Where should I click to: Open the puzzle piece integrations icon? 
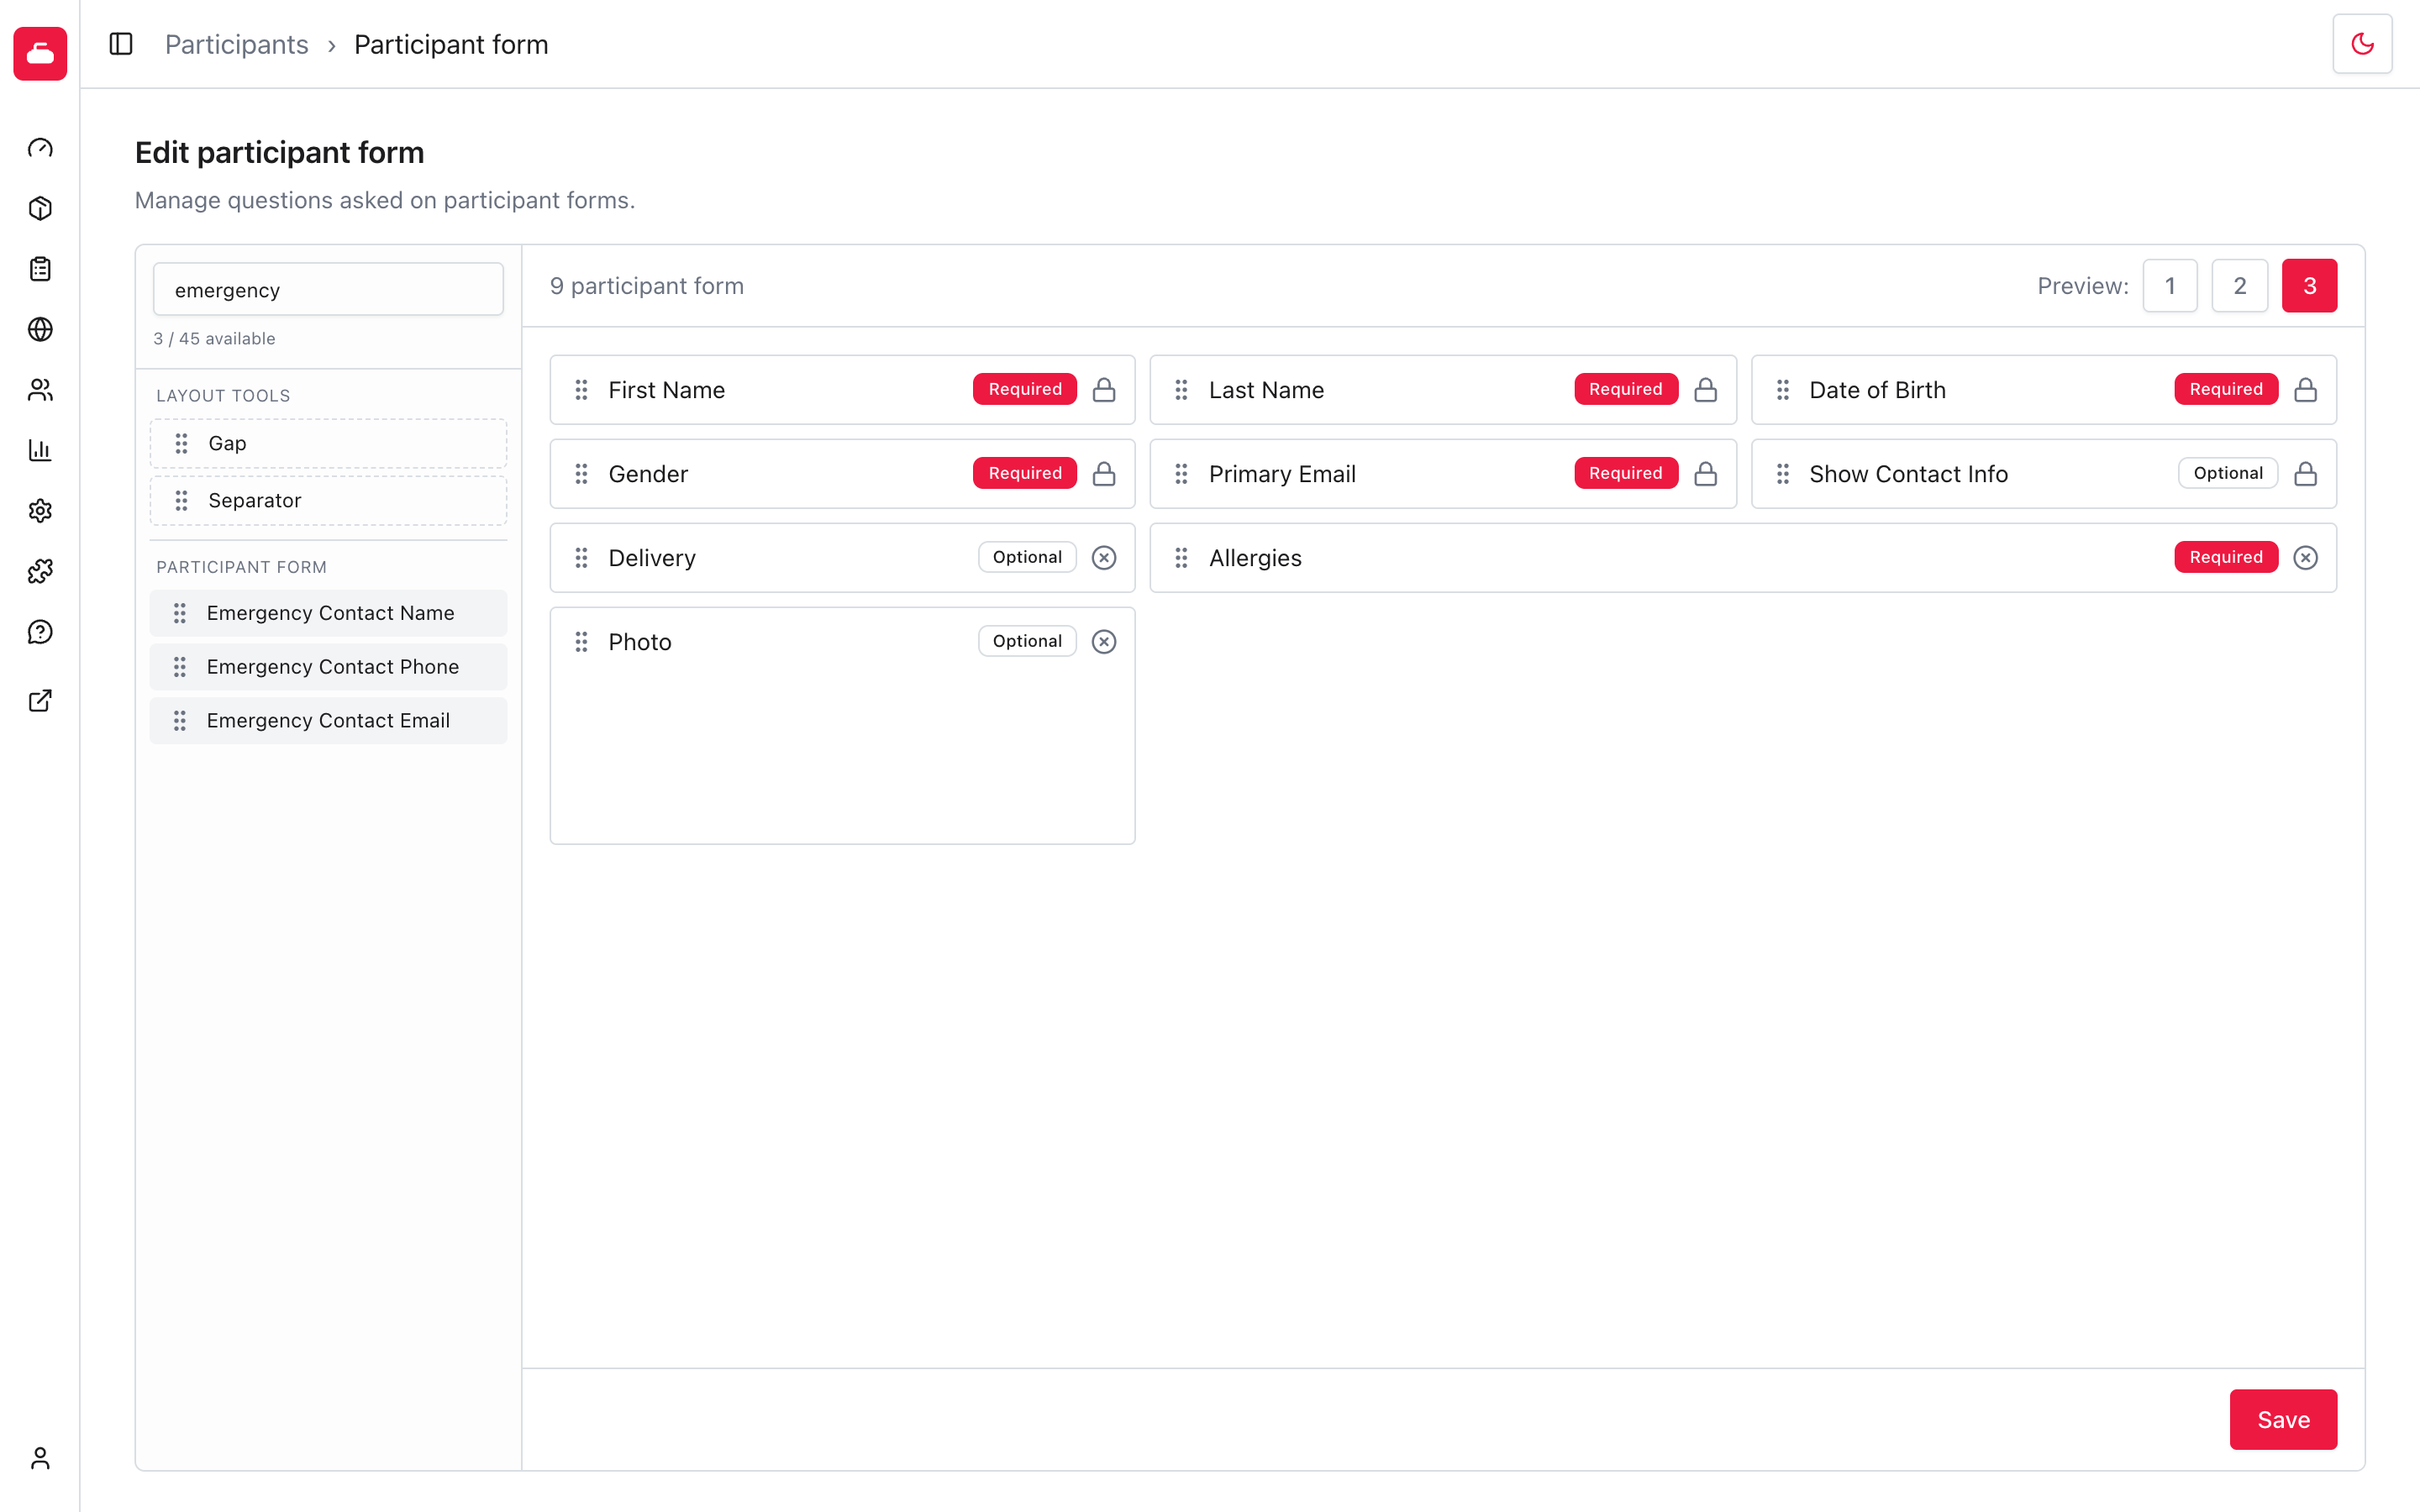pyautogui.click(x=40, y=571)
